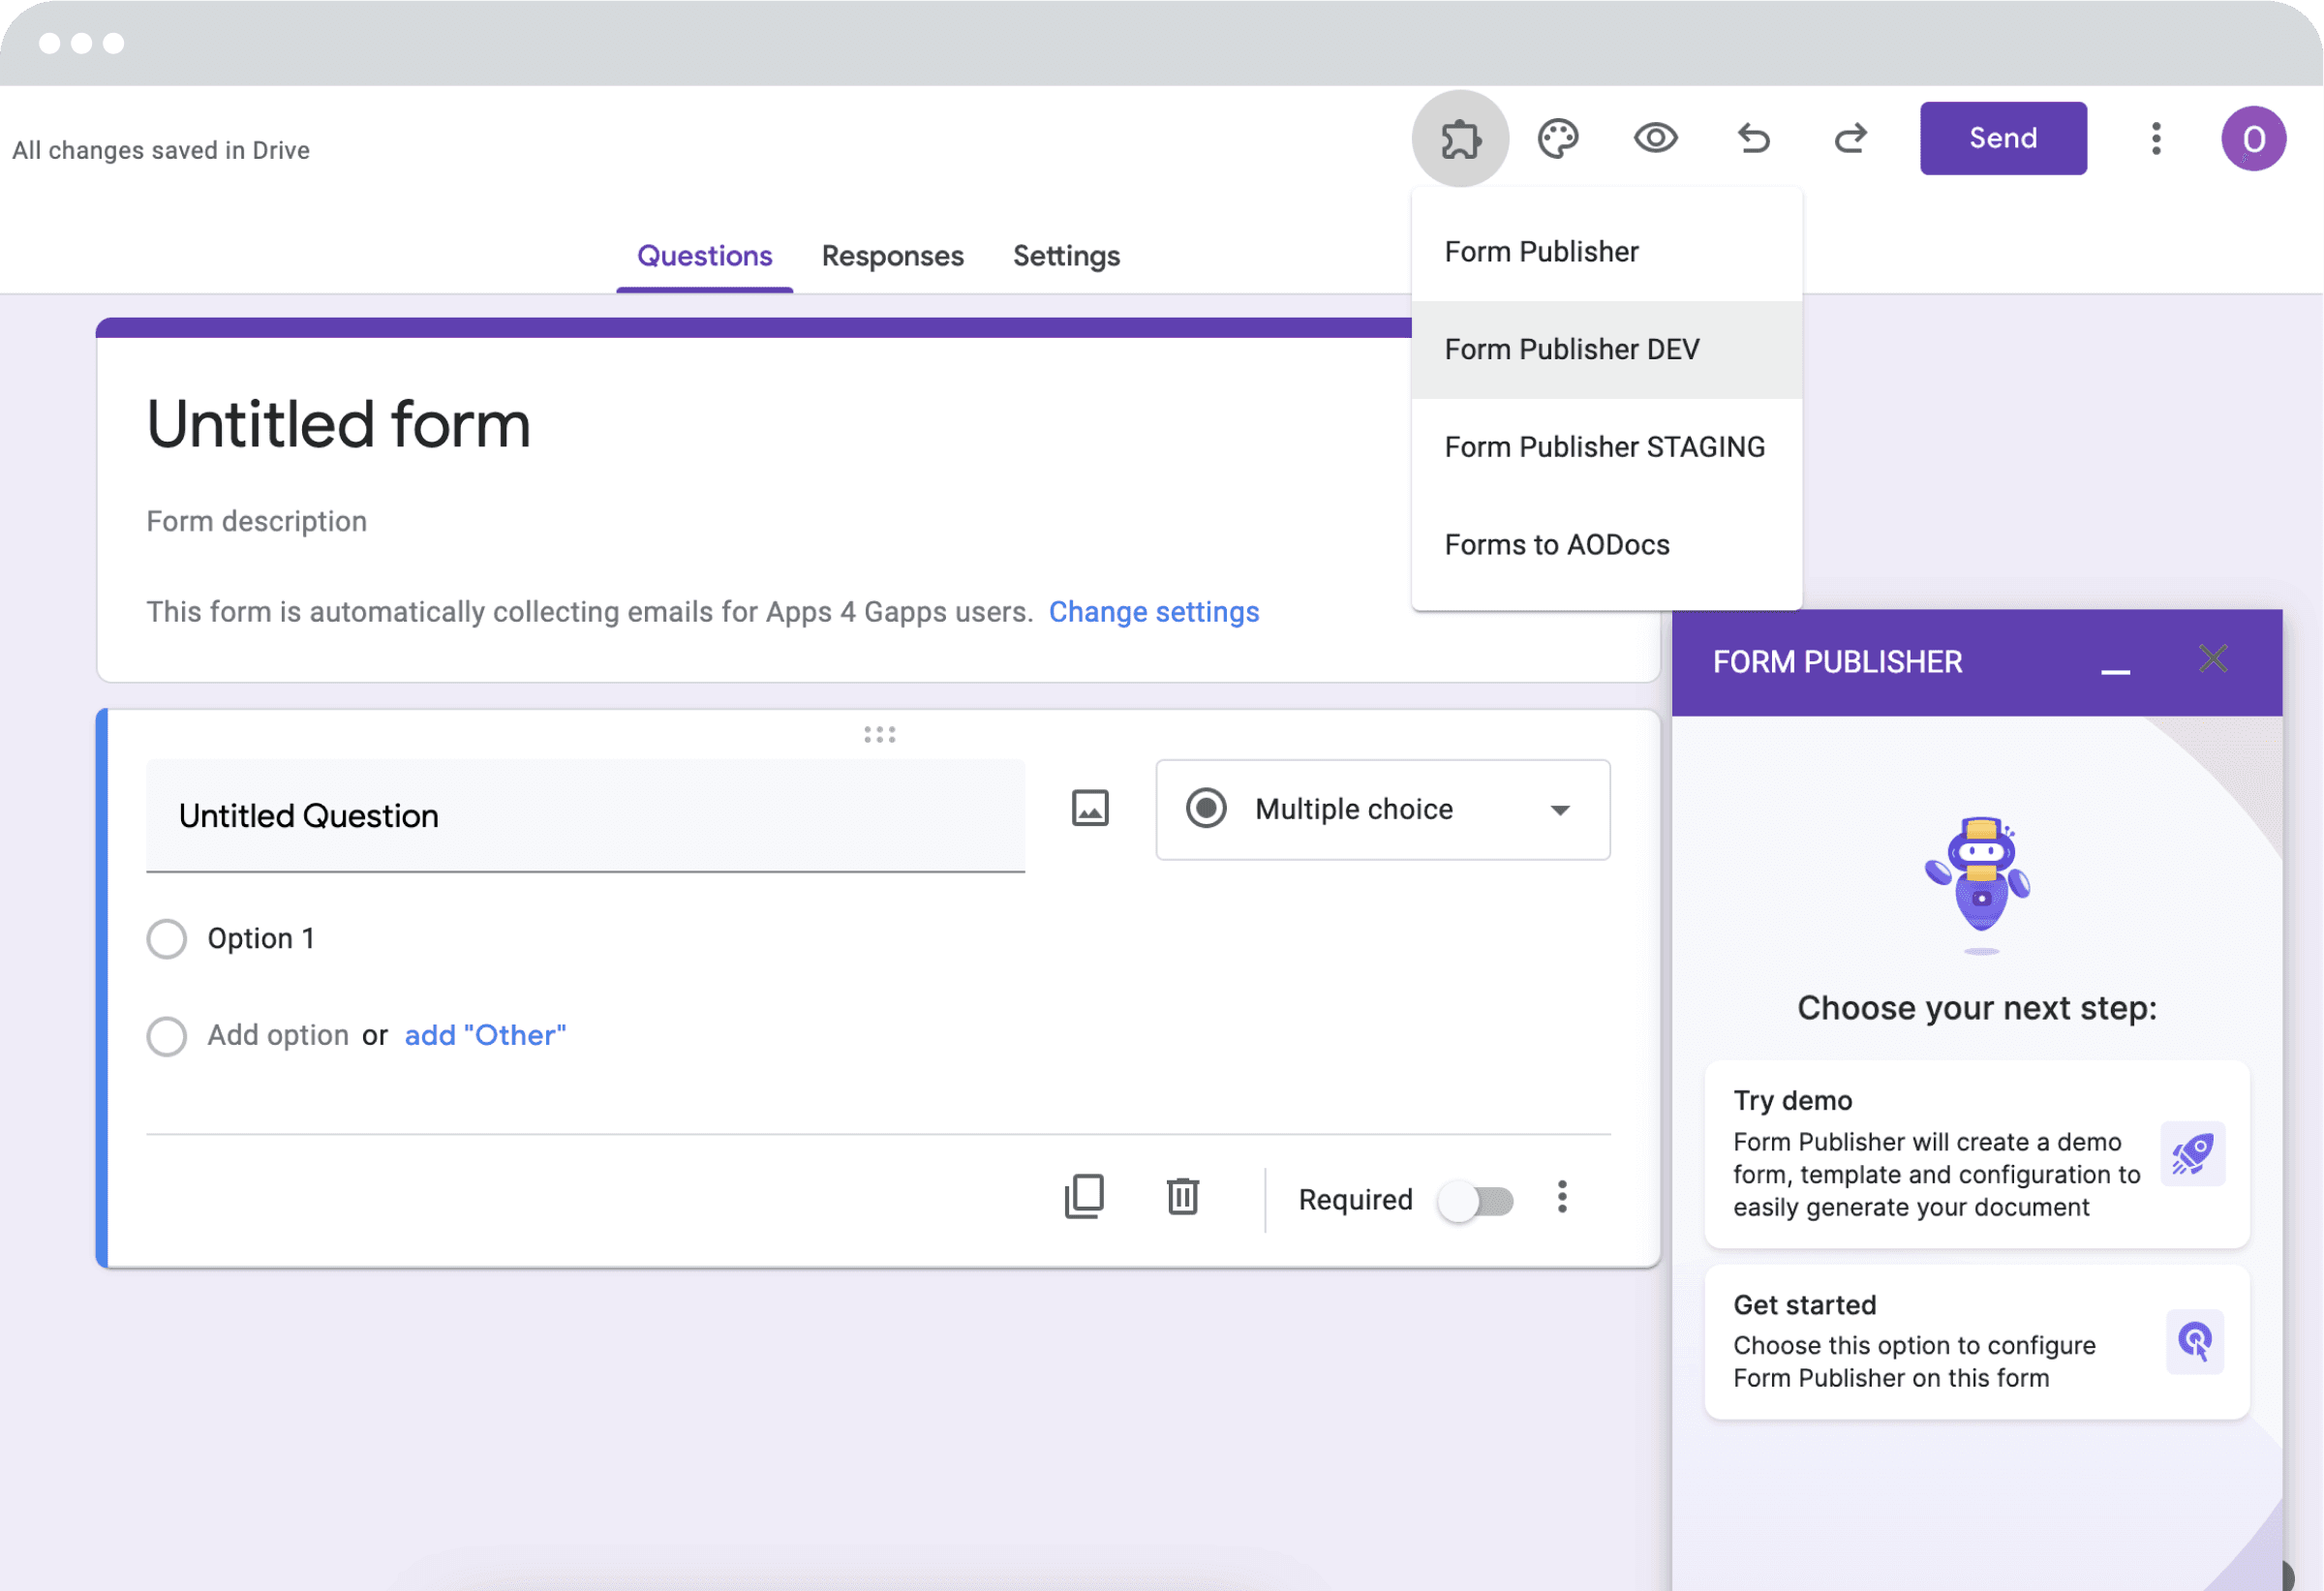Screen dimensions: 2324x1591
Task: Click the preview eye icon
Action: click(x=1655, y=138)
